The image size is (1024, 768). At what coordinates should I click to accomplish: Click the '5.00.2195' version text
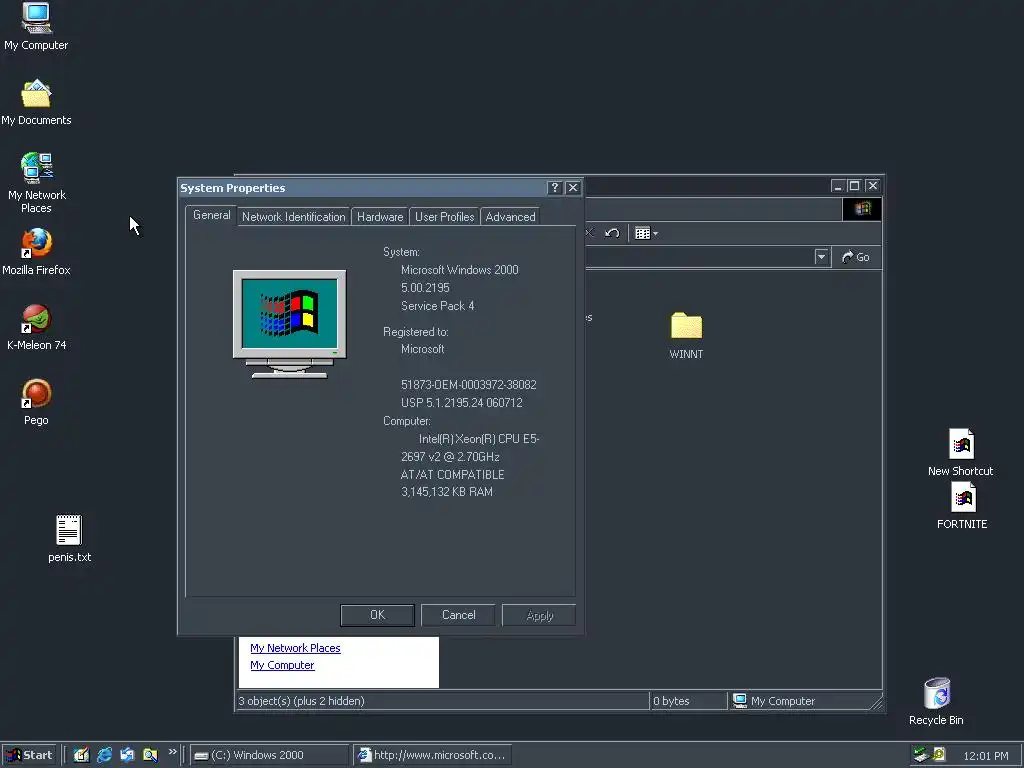coord(425,288)
